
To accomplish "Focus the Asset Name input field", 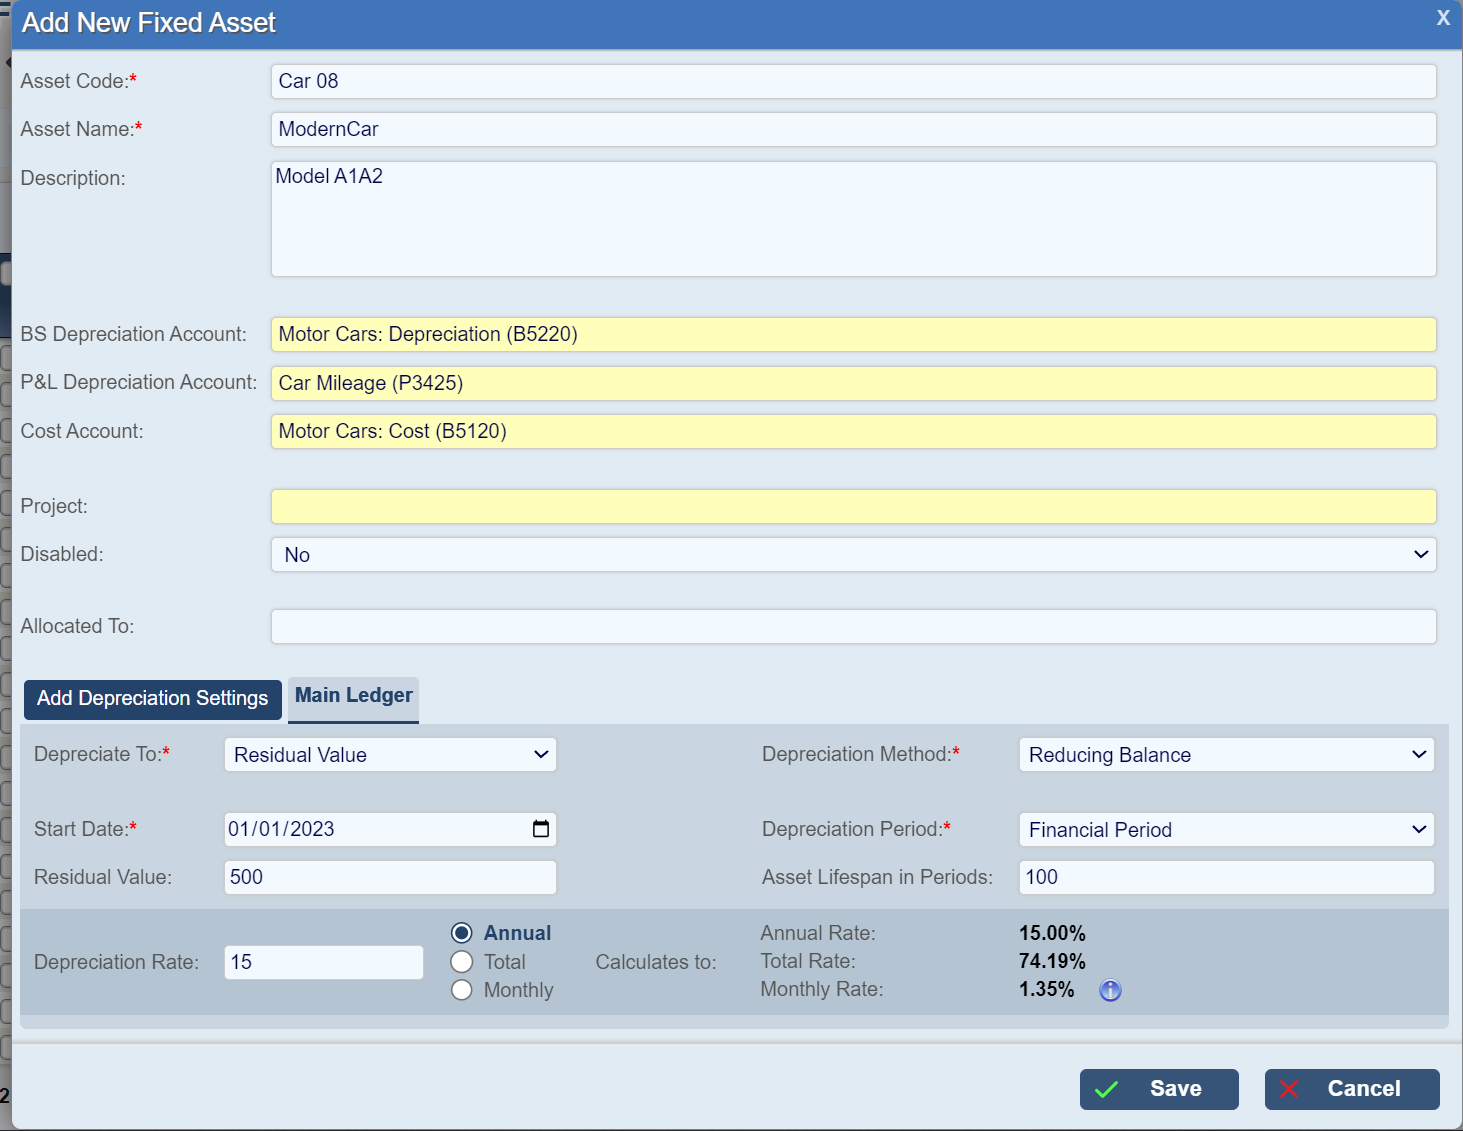I will (x=853, y=129).
